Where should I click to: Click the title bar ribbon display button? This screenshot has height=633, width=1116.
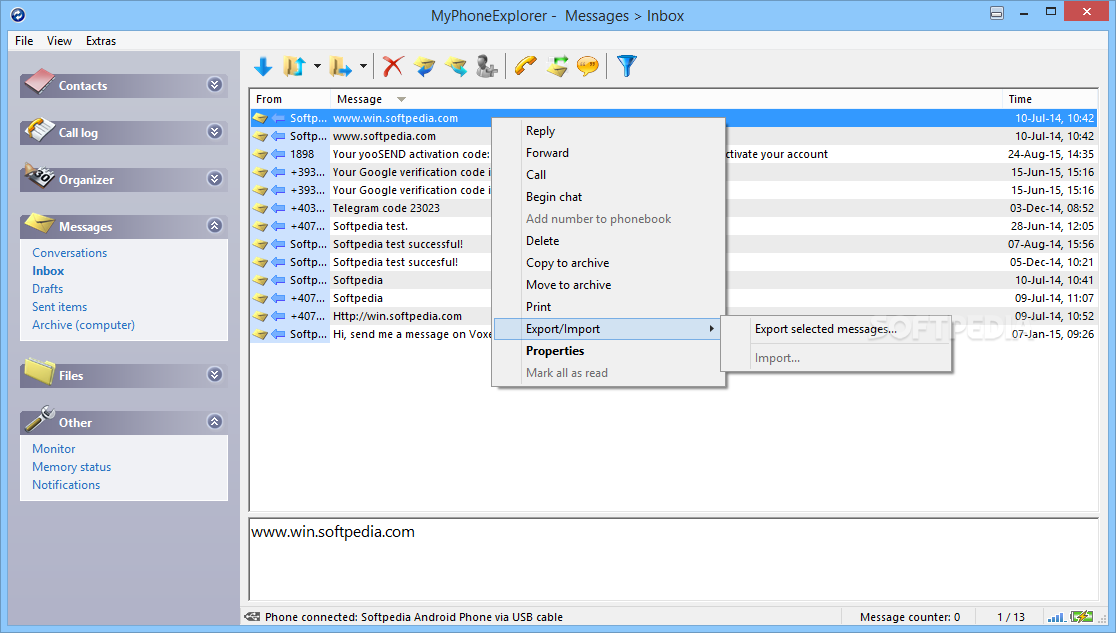tap(997, 13)
